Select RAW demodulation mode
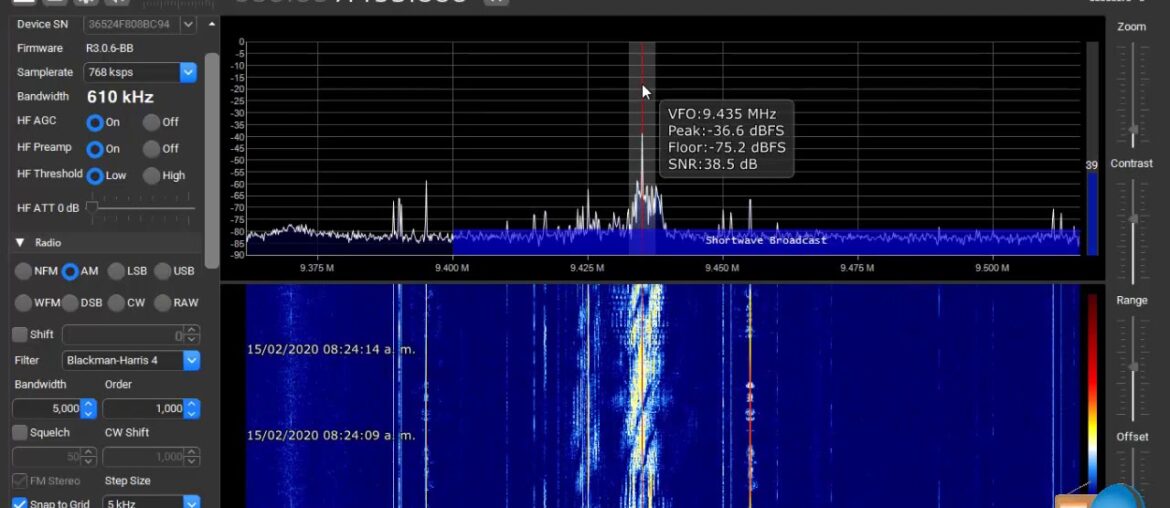 pos(163,303)
